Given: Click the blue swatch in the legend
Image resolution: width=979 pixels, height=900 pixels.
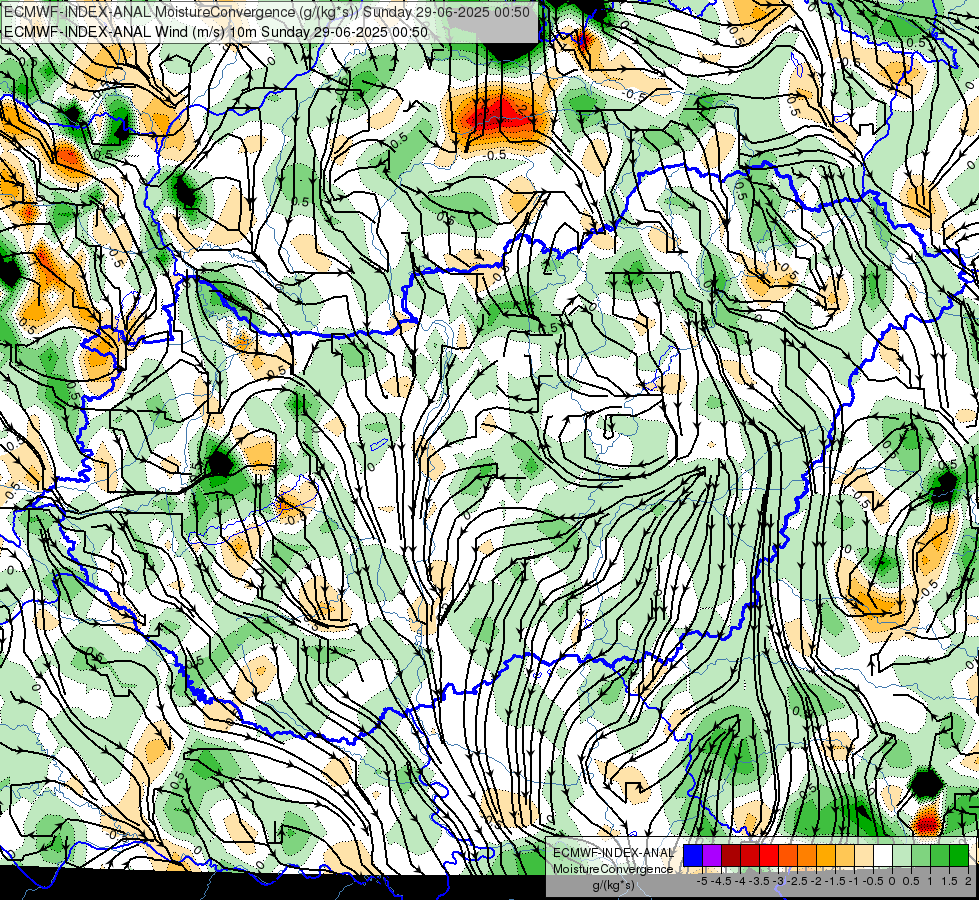Looking at the screenshot, I should click(x=693, y=855).
